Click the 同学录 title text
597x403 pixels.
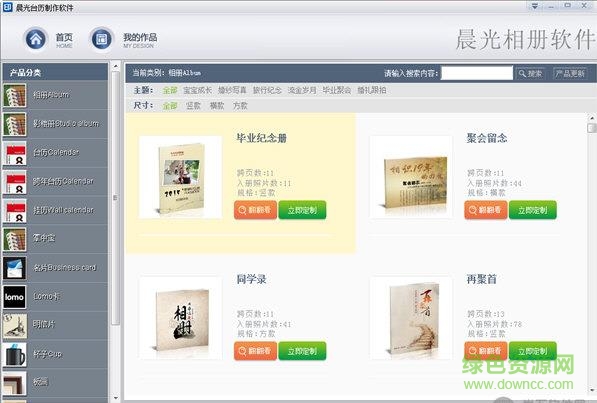click(x=251, y=279)
